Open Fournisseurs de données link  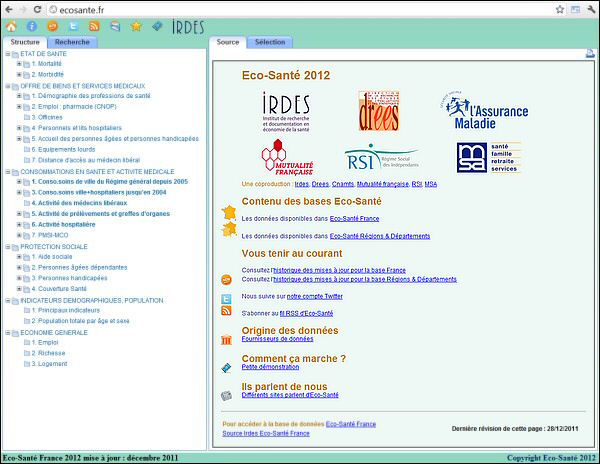coord(277,339)
